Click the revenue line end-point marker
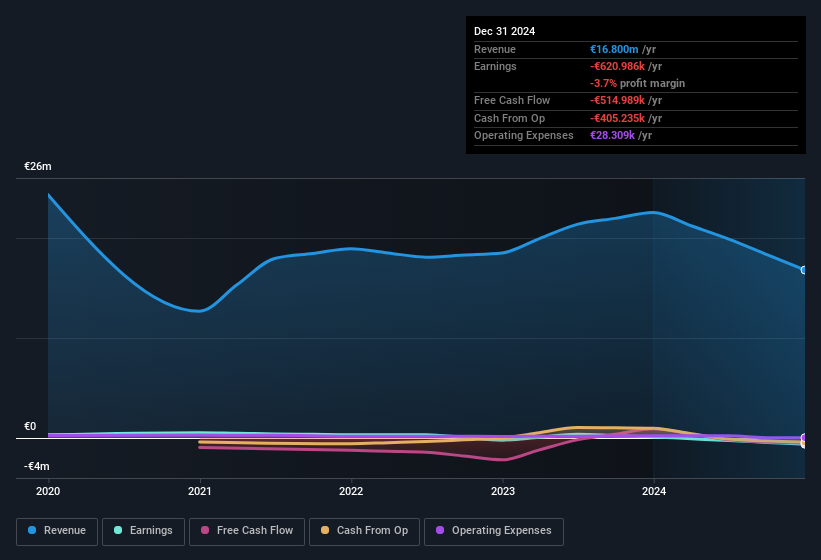 (x=804, y=270)
